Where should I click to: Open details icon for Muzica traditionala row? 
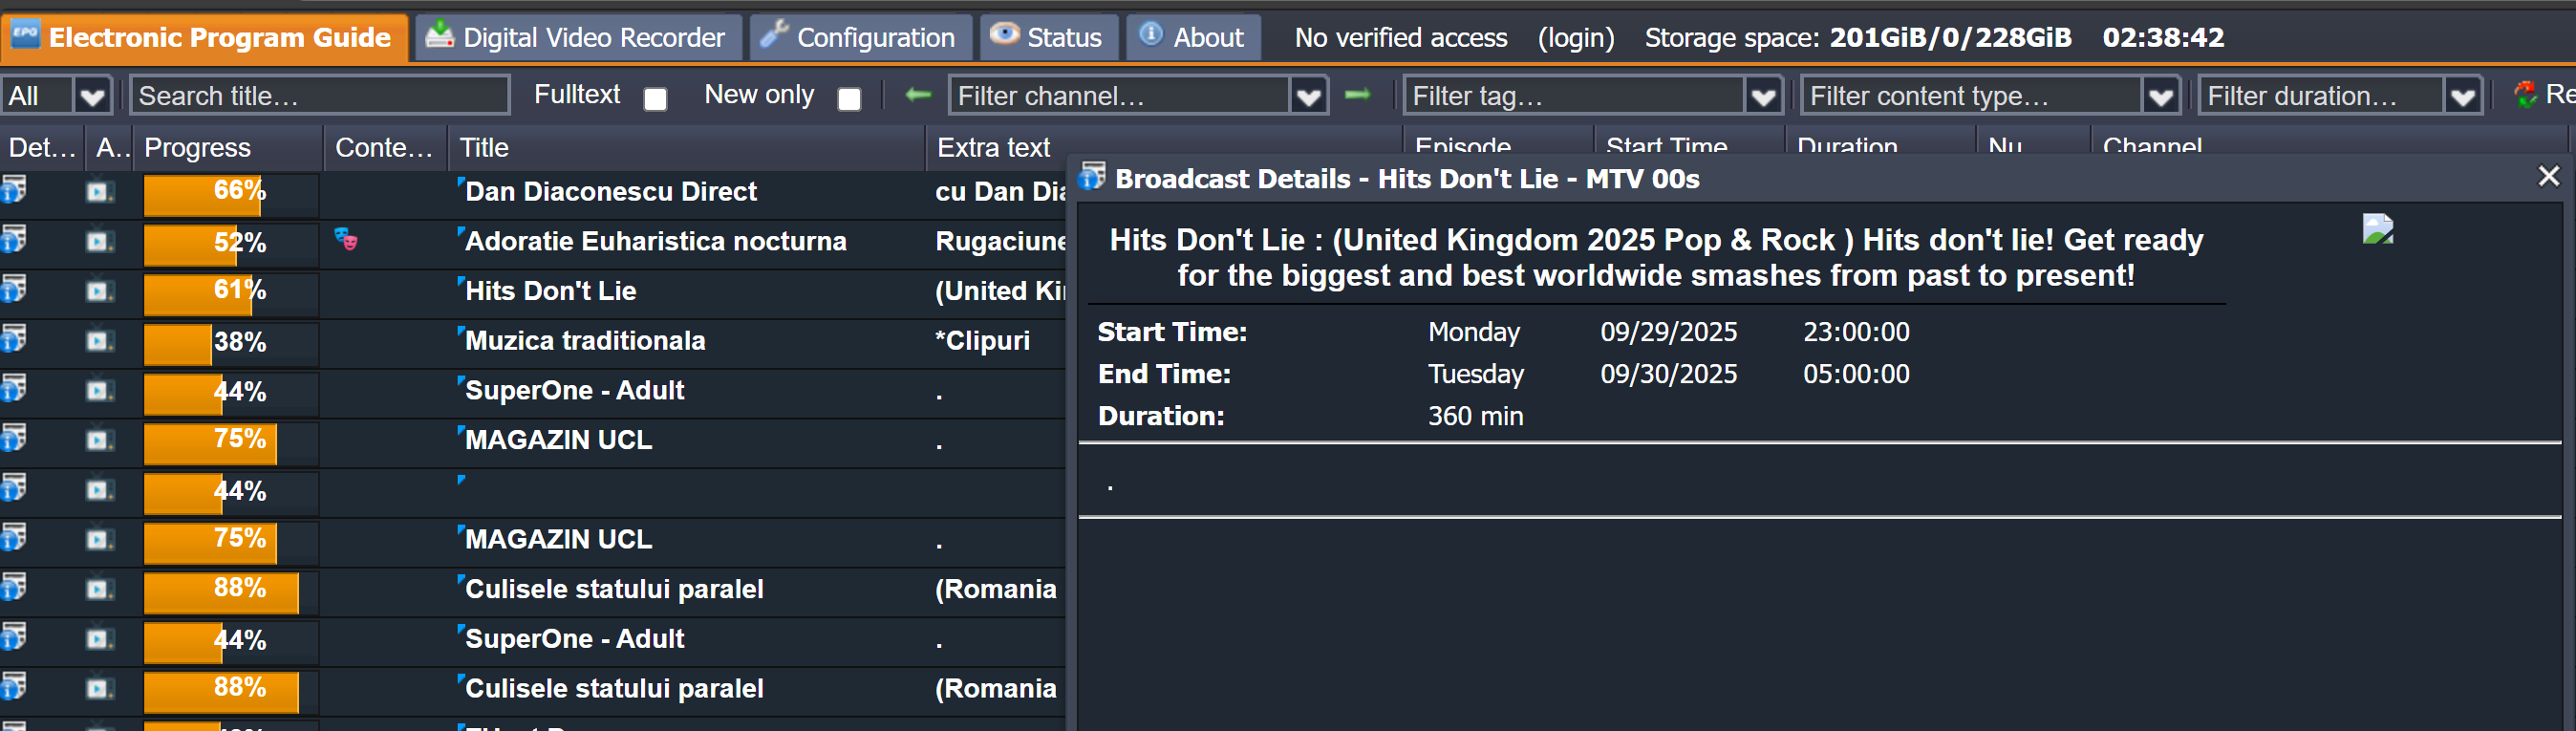coord(13,339)
